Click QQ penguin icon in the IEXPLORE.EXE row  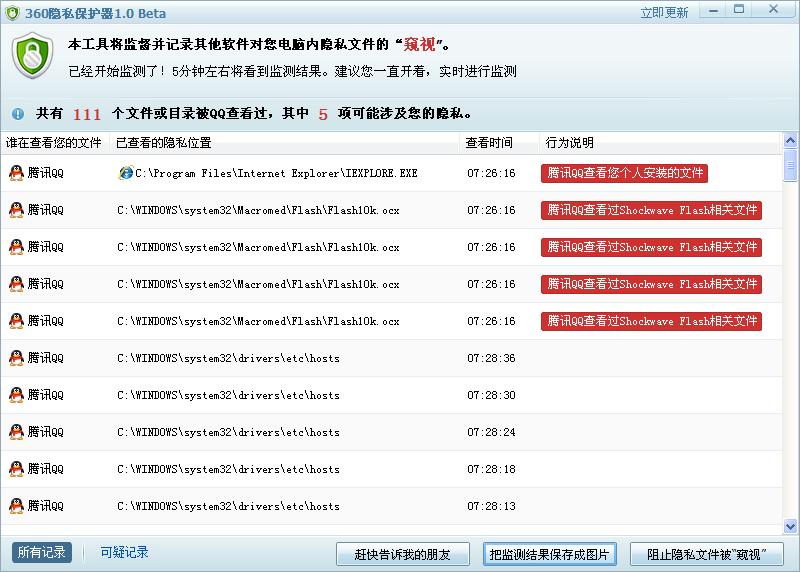pos(16,173)
